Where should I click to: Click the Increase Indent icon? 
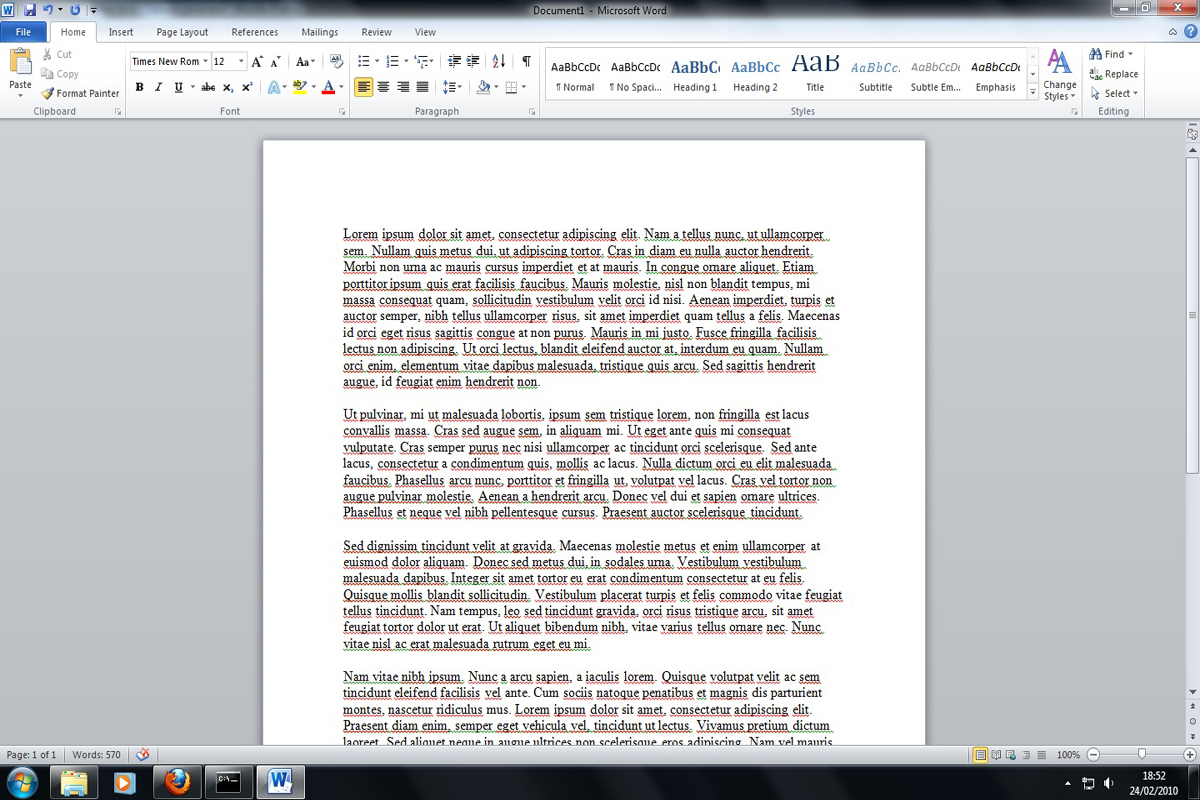pos(473,61)
